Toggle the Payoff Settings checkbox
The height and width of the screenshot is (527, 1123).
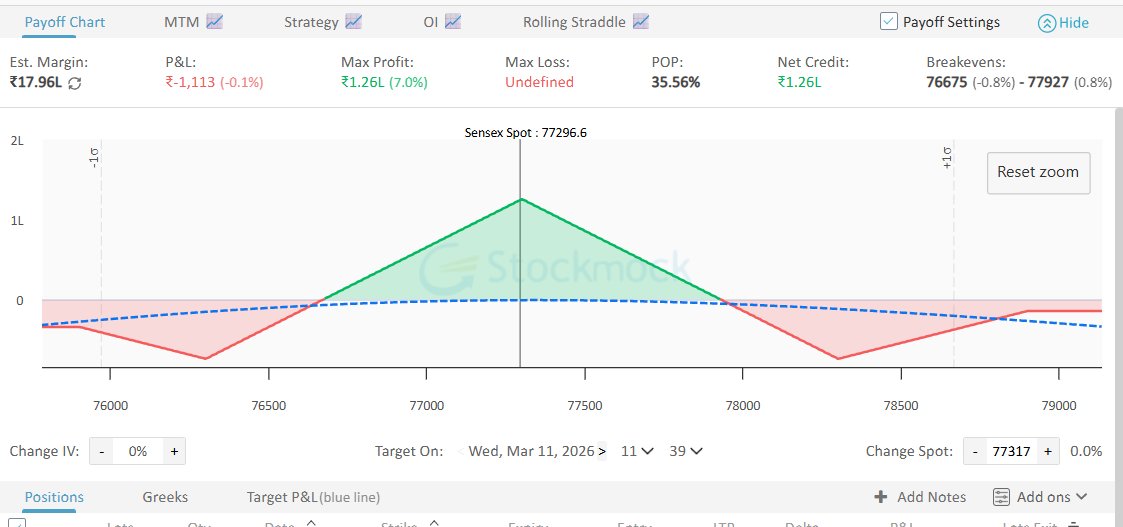point(889,21)
